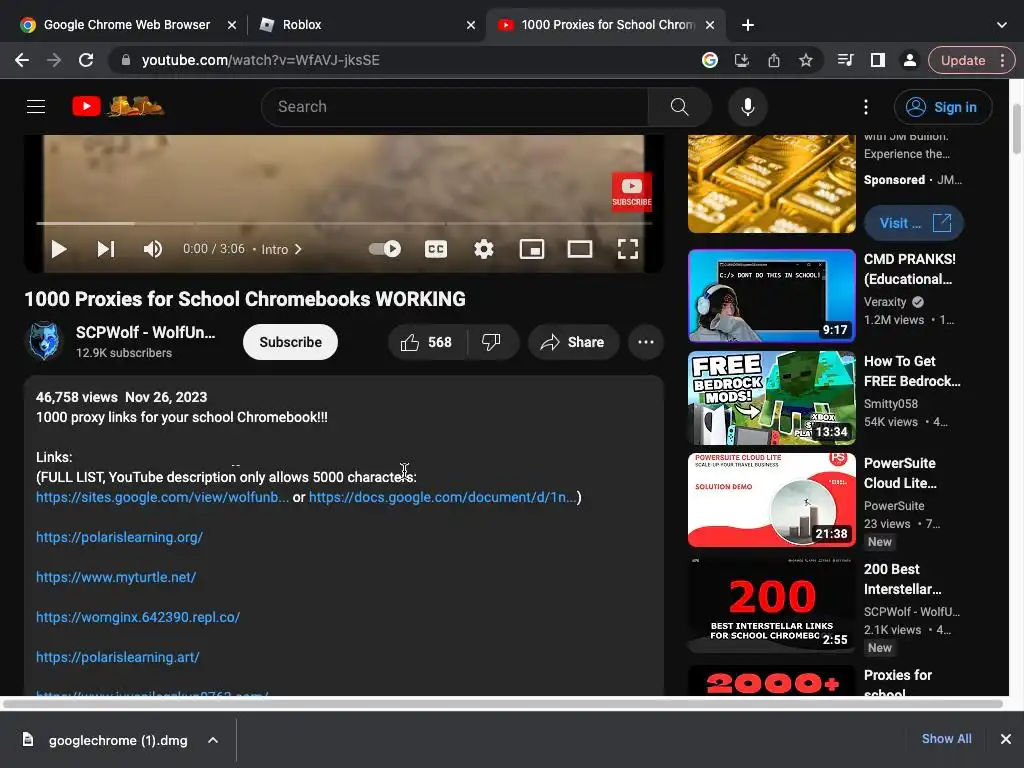Viewport: 1024px width, 768px height.
Task: Click the YouTube search box
Action: point(455,106)
